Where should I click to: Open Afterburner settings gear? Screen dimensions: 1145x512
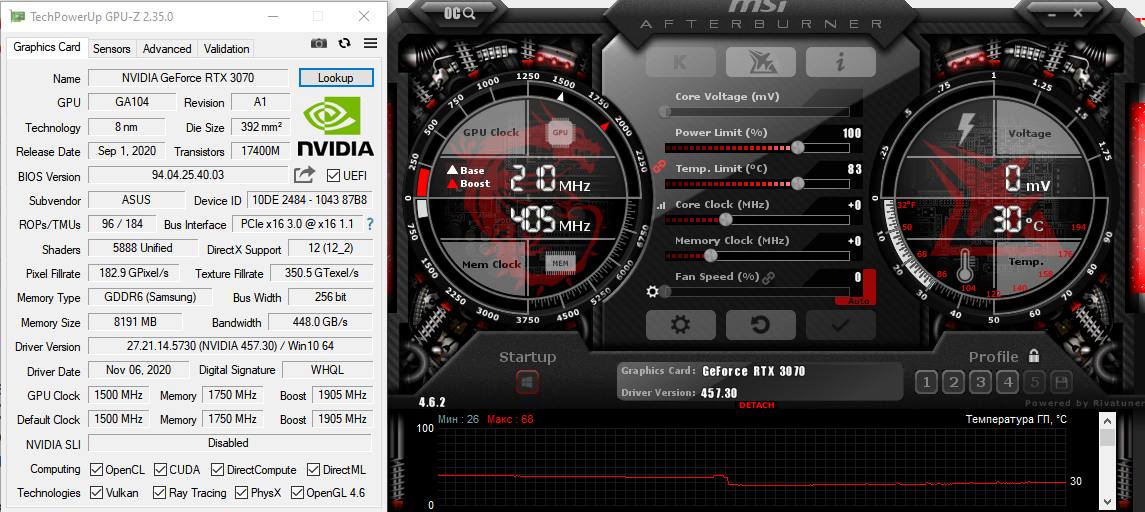click(x=680, y=325)
